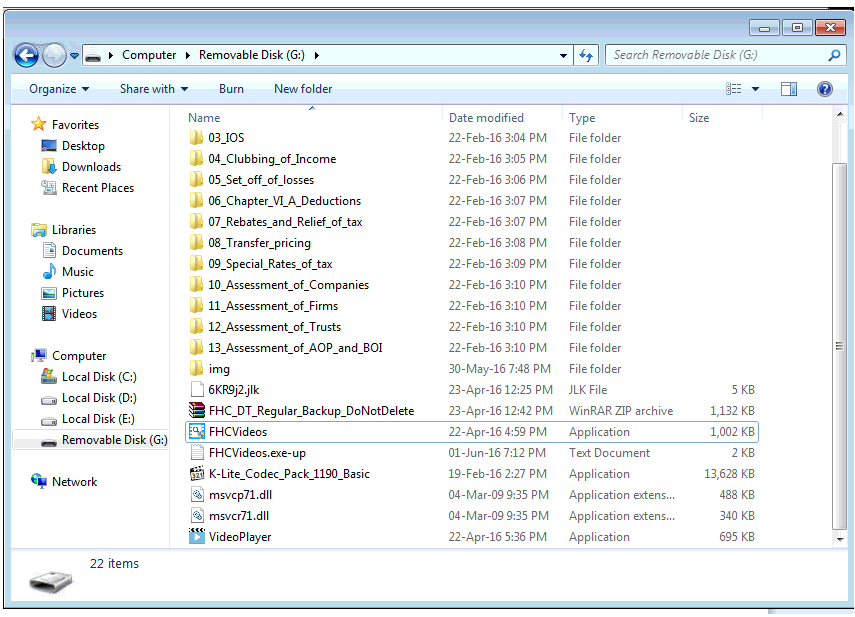Open the view options dropdown arrow
855x617 pixels.
tap(755, 89)
